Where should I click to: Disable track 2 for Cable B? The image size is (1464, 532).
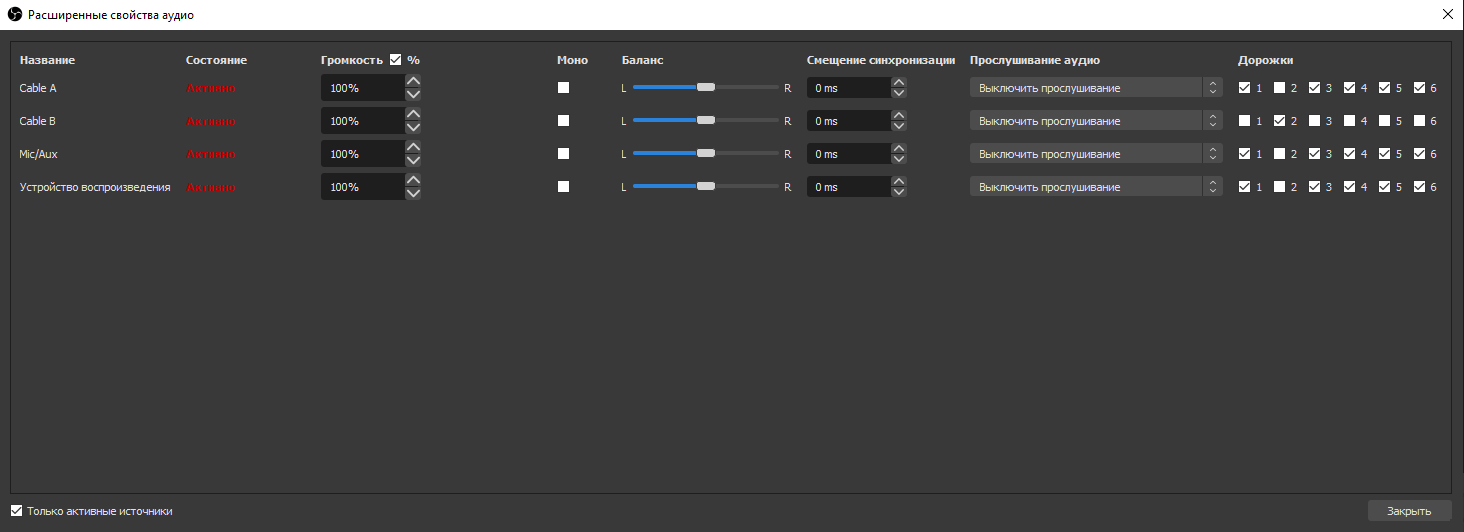(x=1279, y=121)
